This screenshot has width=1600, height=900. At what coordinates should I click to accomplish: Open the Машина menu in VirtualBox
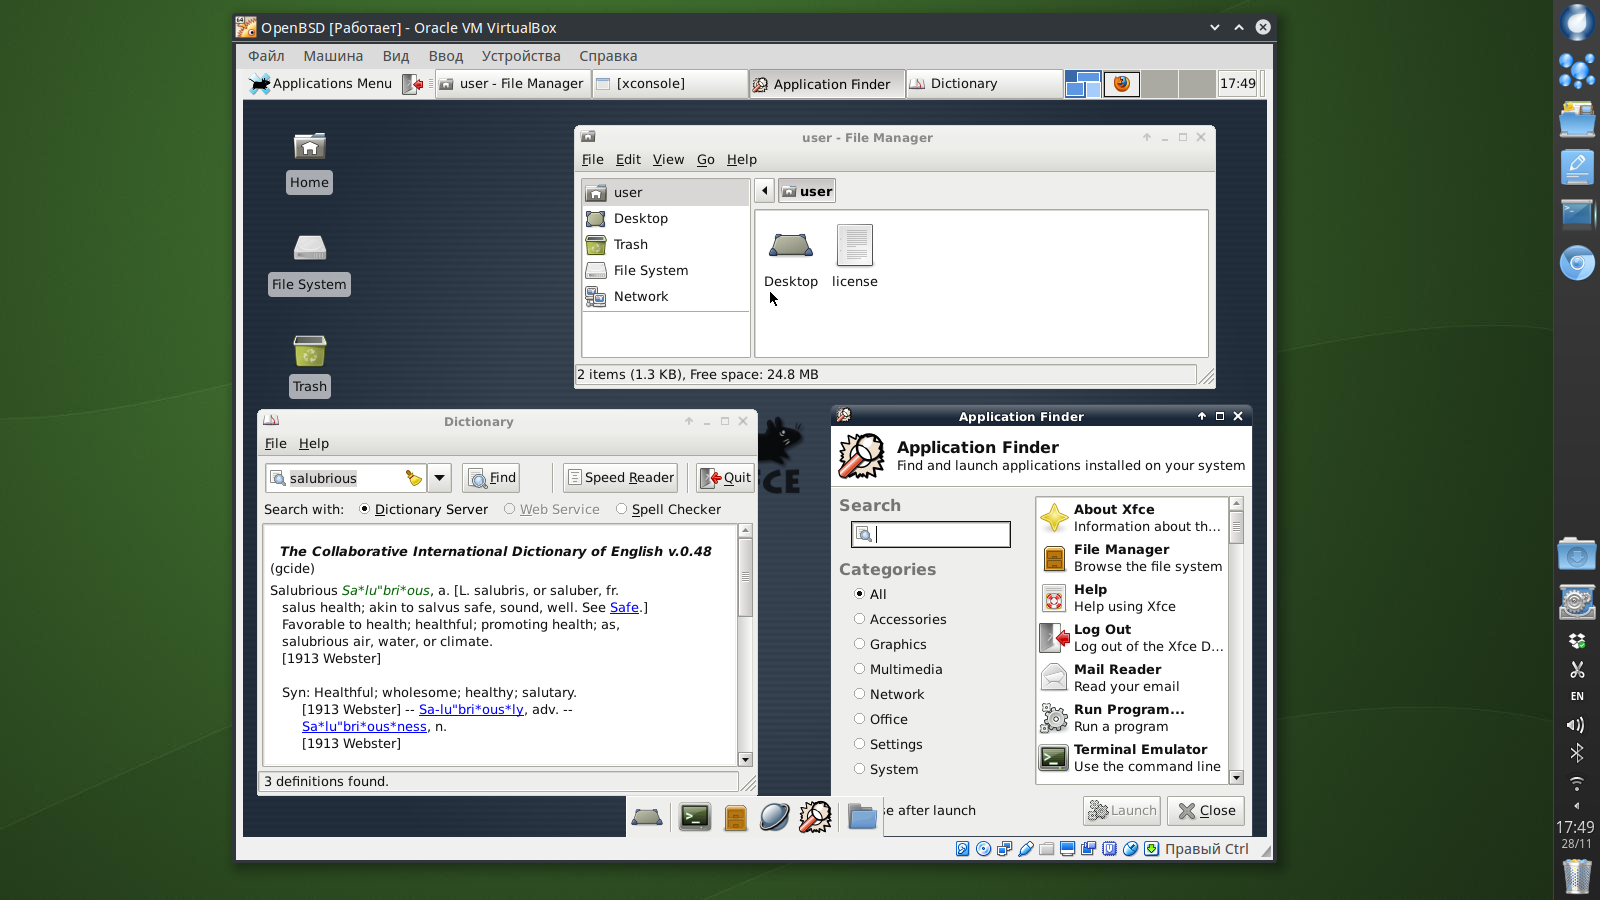(333, 56)
